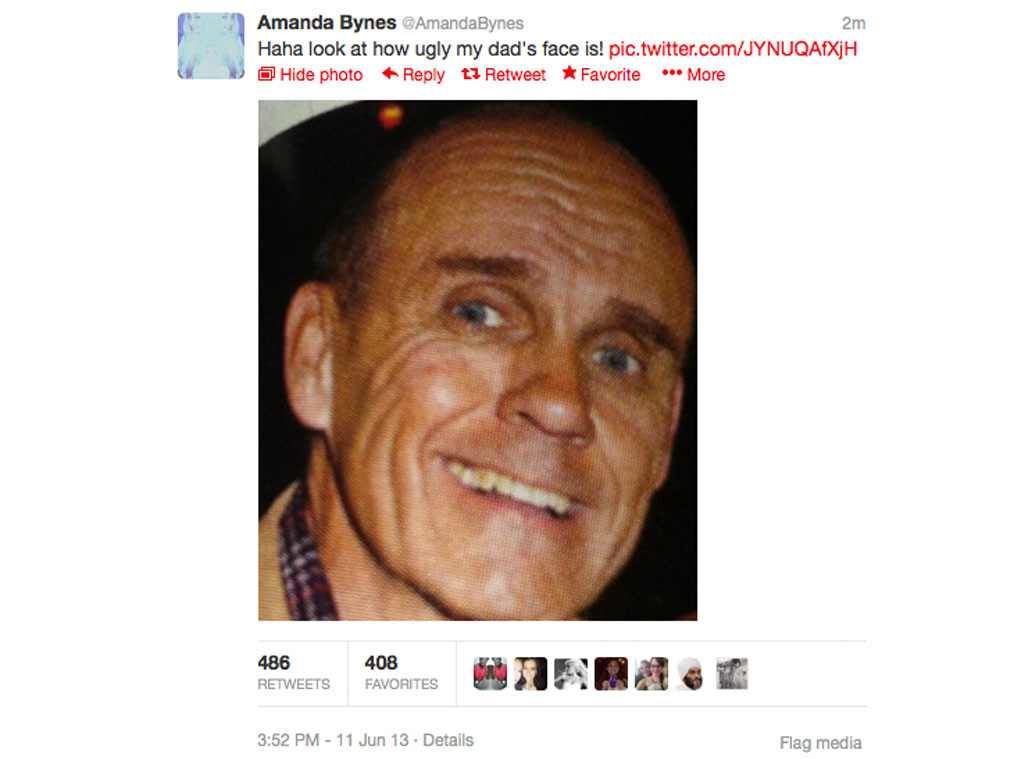
Task: View the 486 Retweets list
Action: click(x=293, y=673)
